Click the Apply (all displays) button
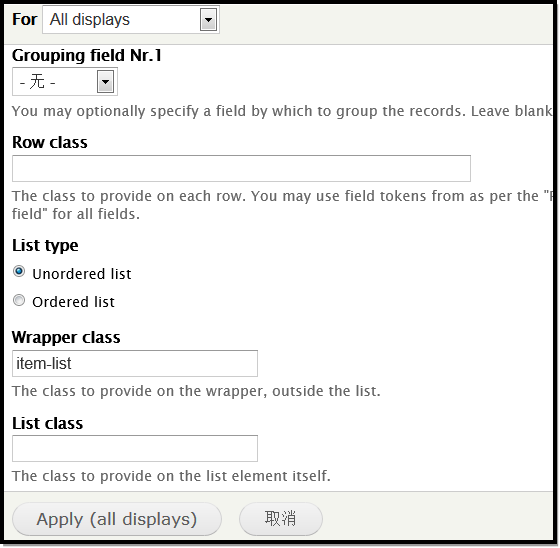Image resolution: width=560 pixels, height=548 pixels. pos(117,519)
